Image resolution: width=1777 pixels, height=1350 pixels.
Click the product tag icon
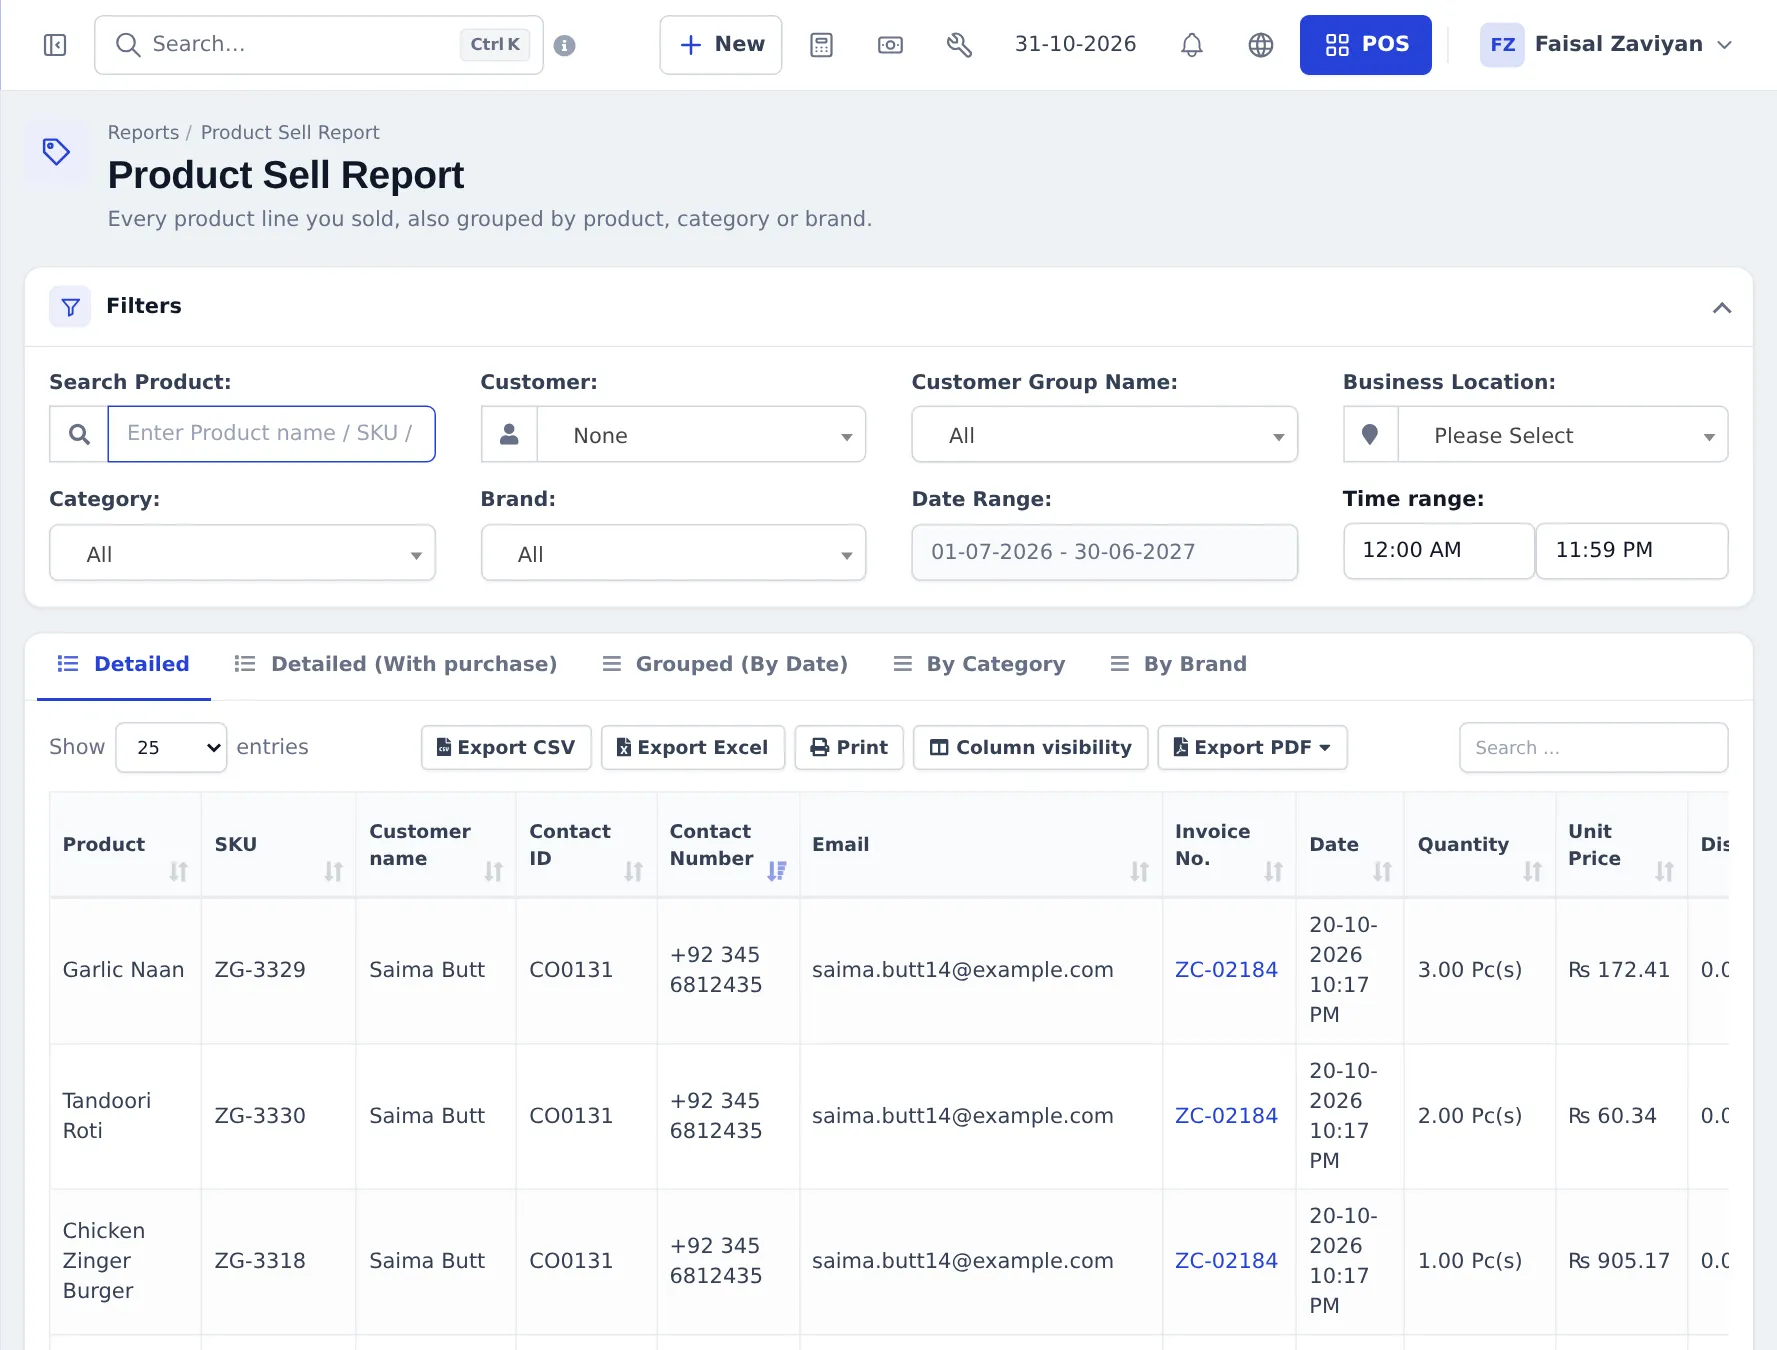click(x=56, y=152)
